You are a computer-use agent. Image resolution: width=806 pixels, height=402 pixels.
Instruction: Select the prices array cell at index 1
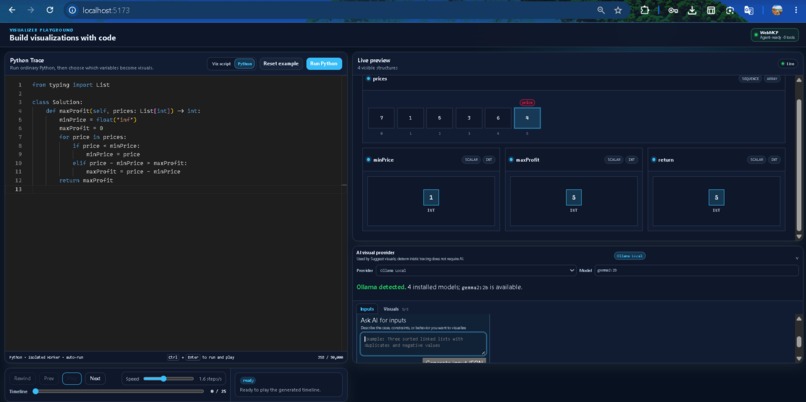pyautogui.click(x=410, y=118)
